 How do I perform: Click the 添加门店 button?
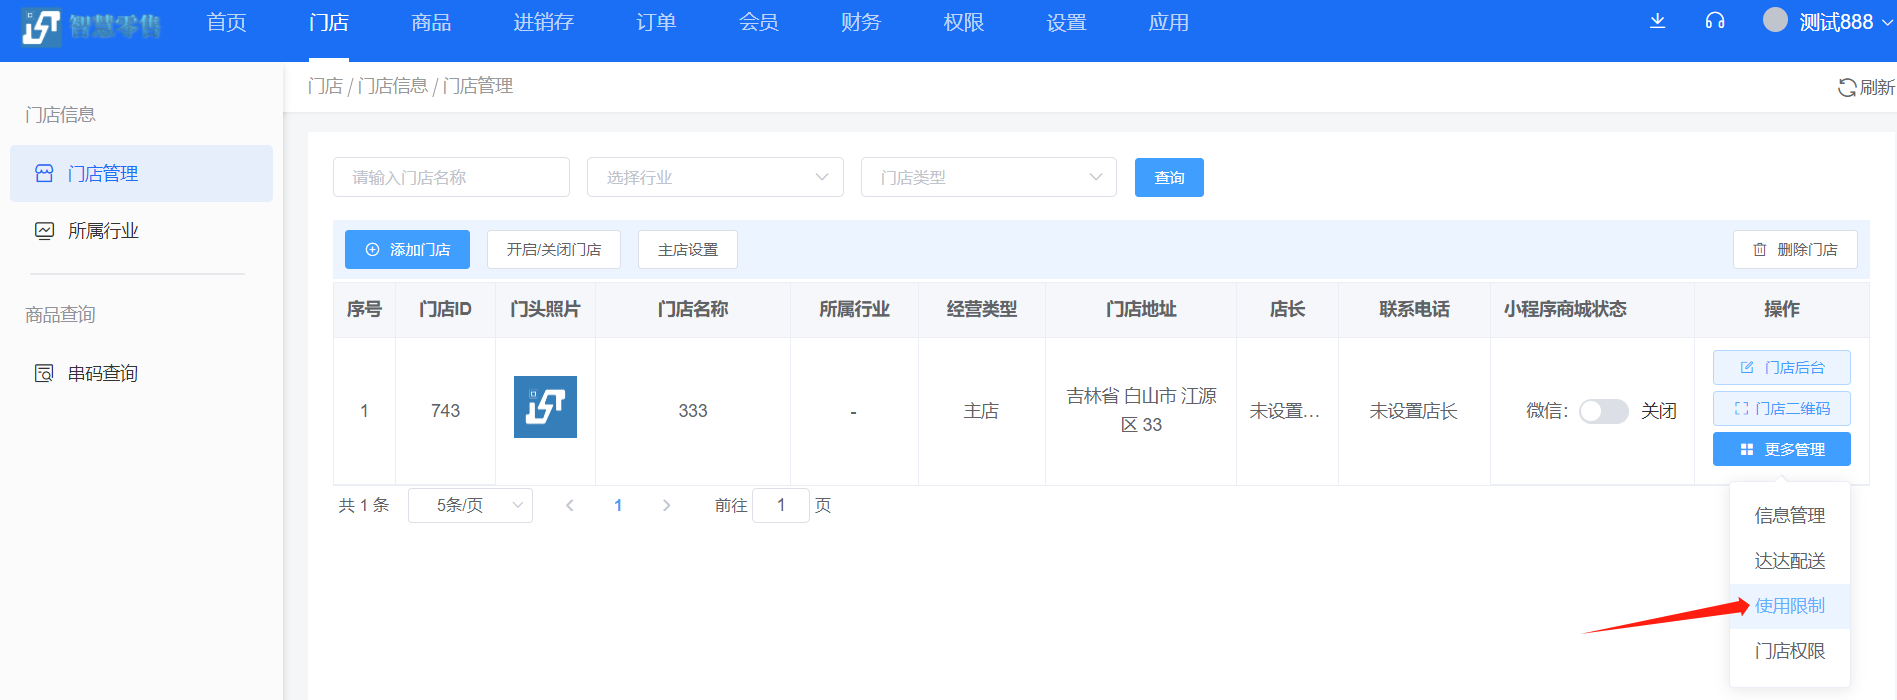pos(407,250)
